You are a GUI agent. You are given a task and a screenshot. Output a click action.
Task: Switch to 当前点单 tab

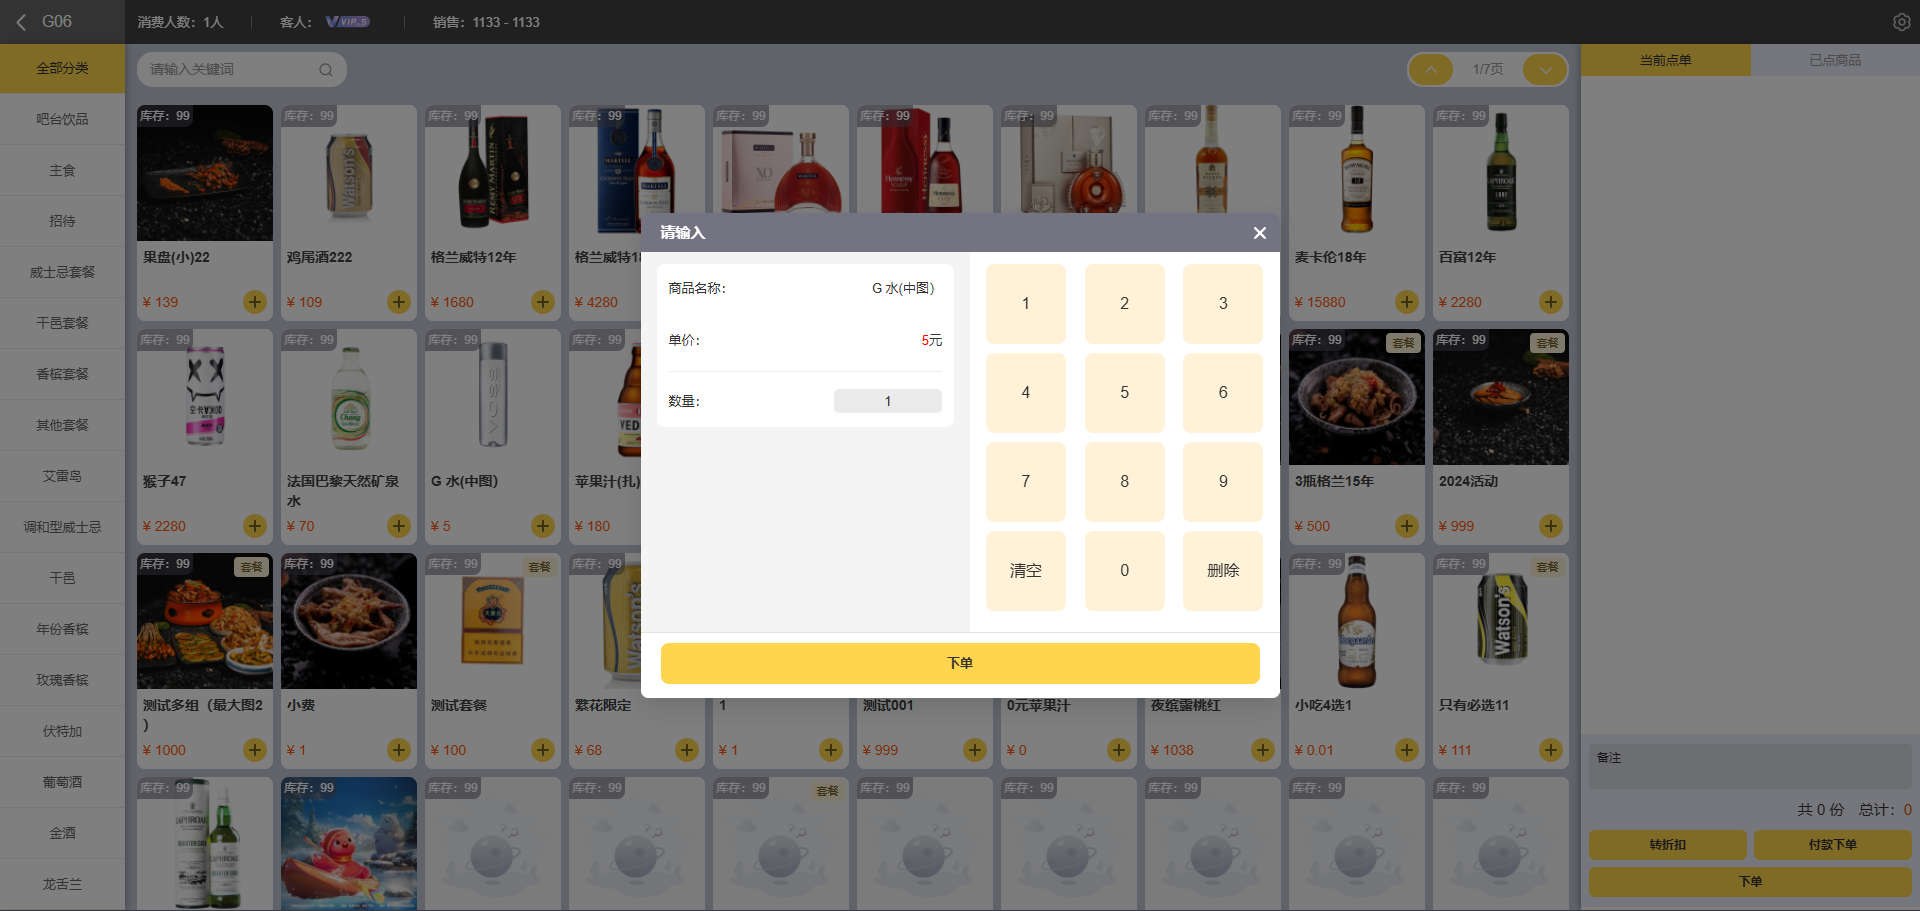coord(1666,60)
